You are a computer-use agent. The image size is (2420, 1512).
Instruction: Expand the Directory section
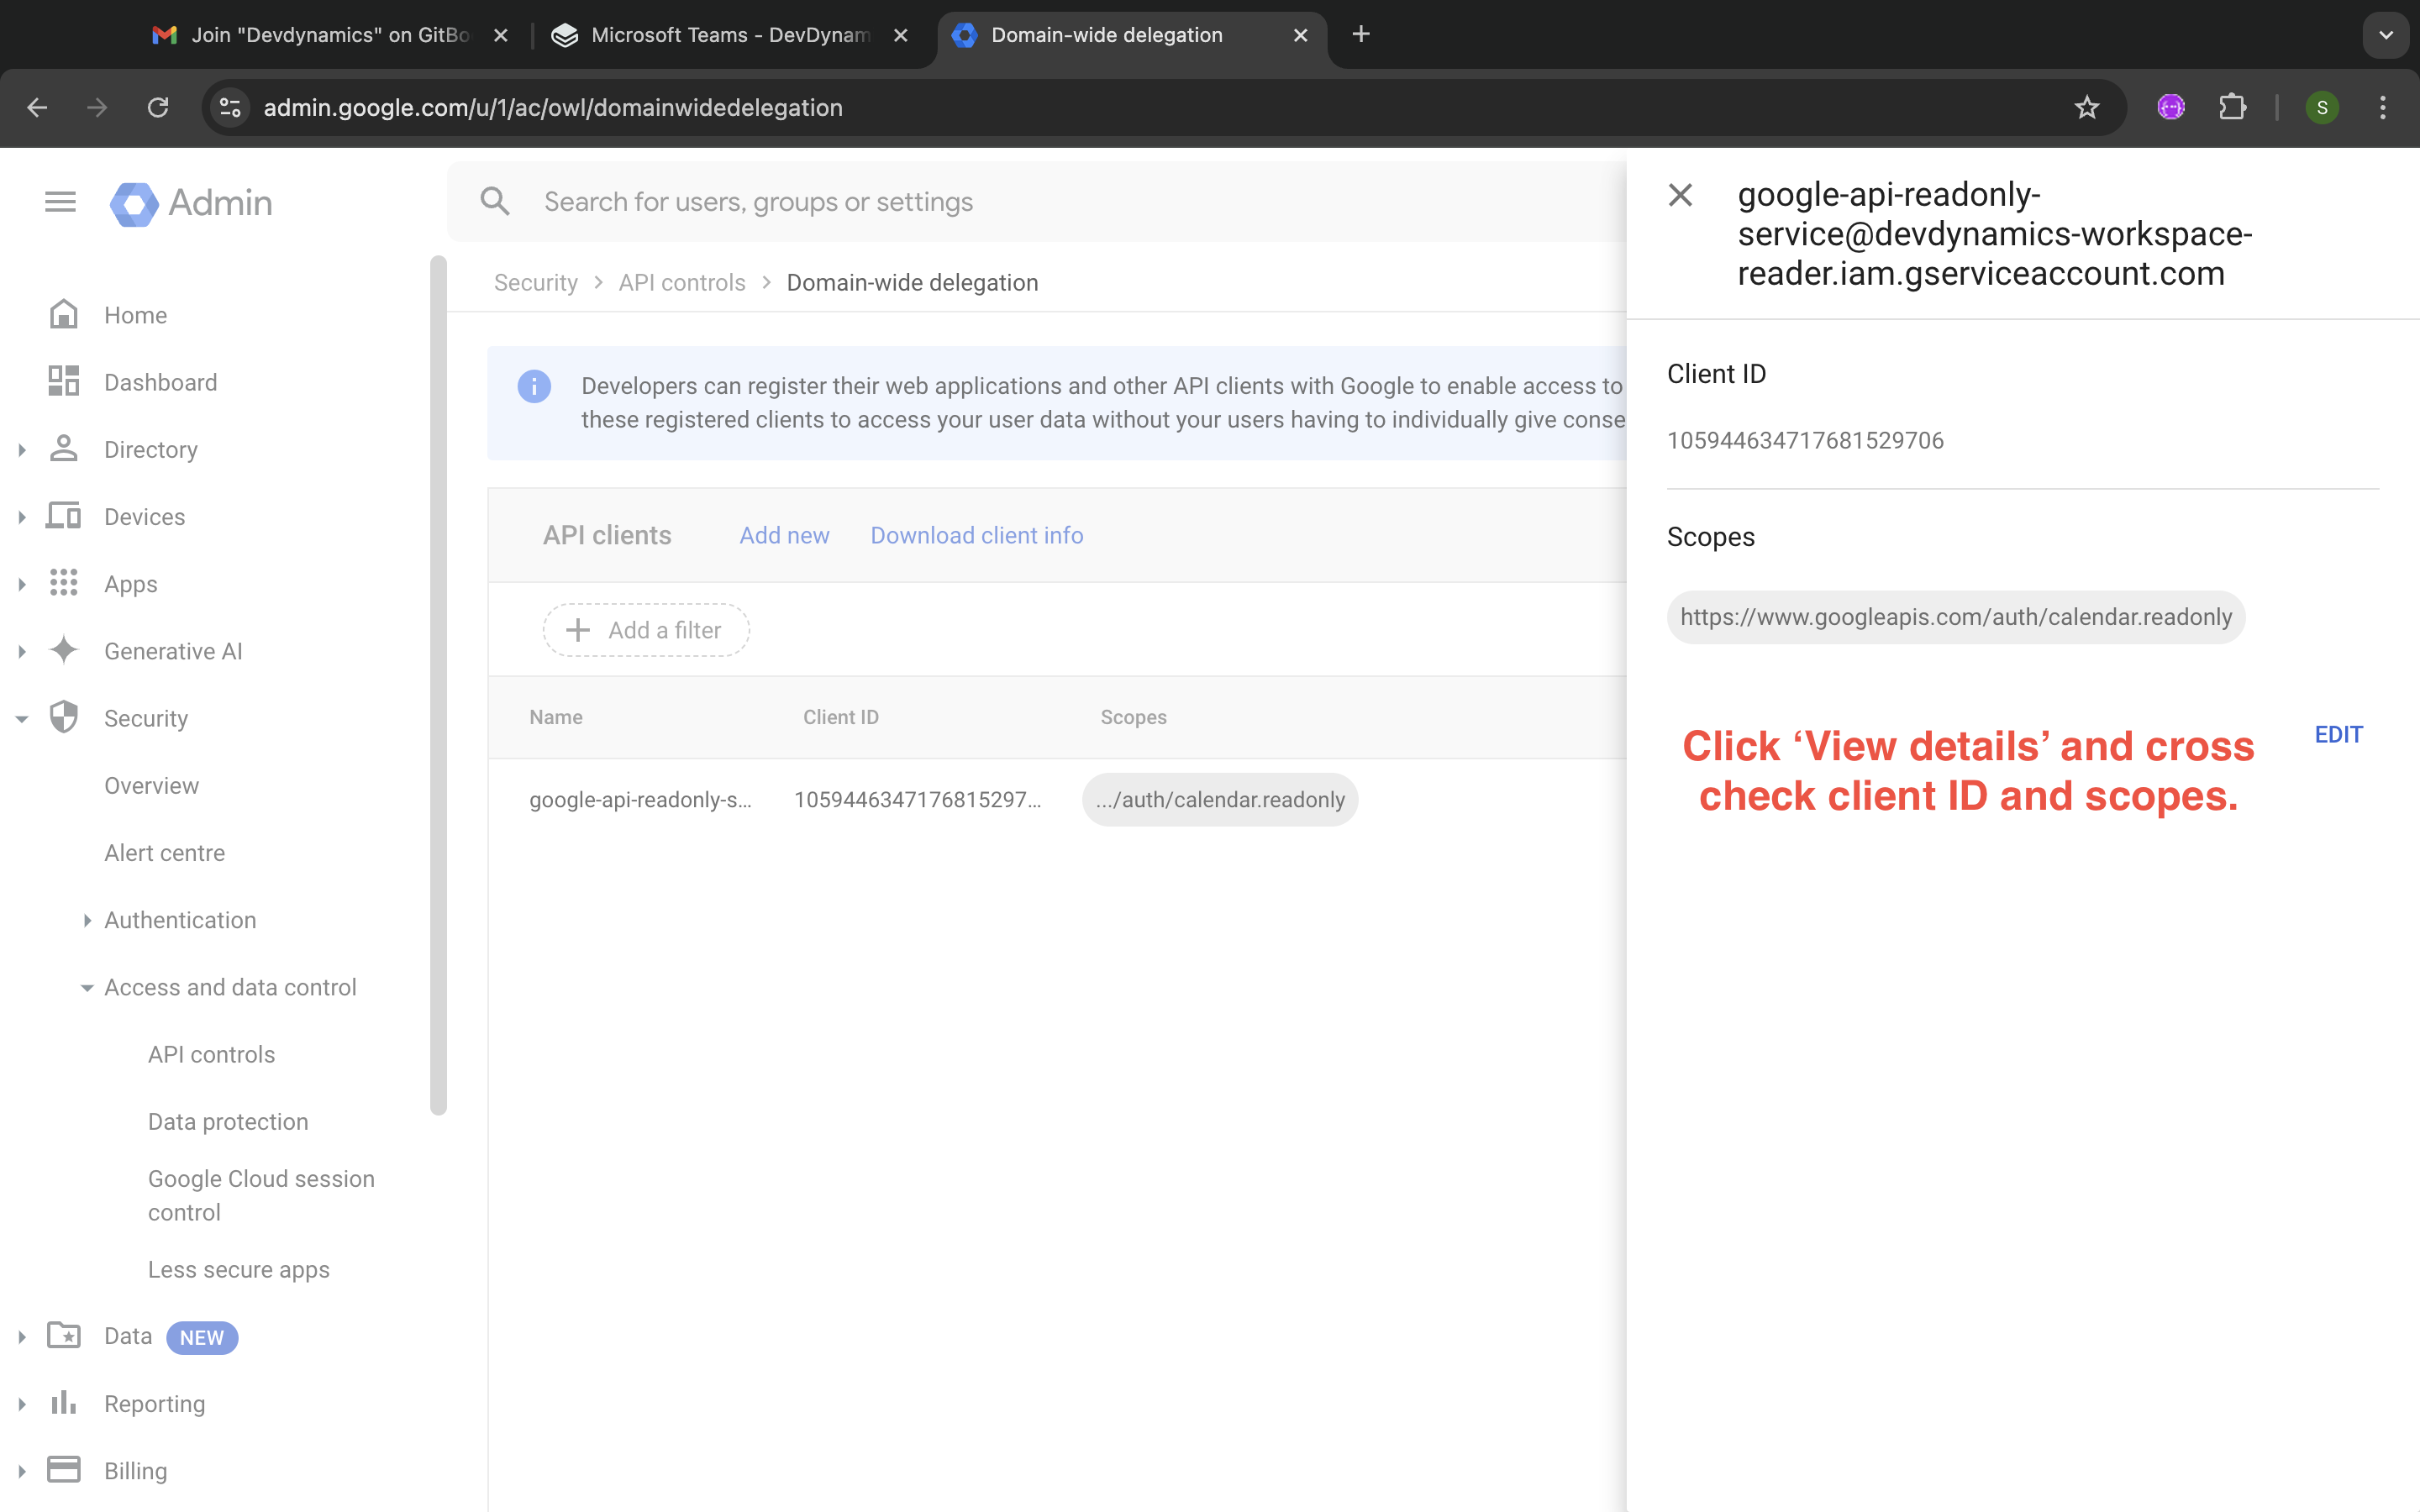pyautogui.click(x=22, y=450)
